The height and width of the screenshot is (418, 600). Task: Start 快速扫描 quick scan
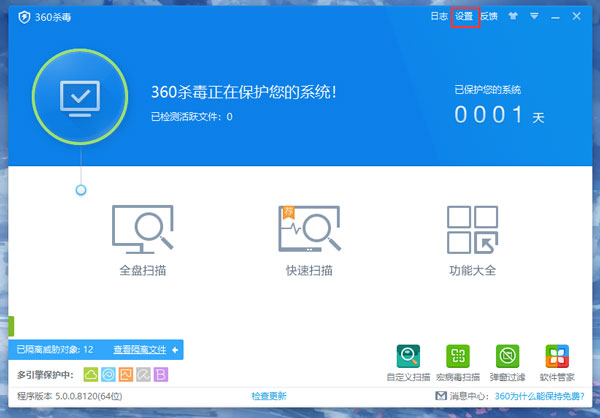[x=310, y=241]
